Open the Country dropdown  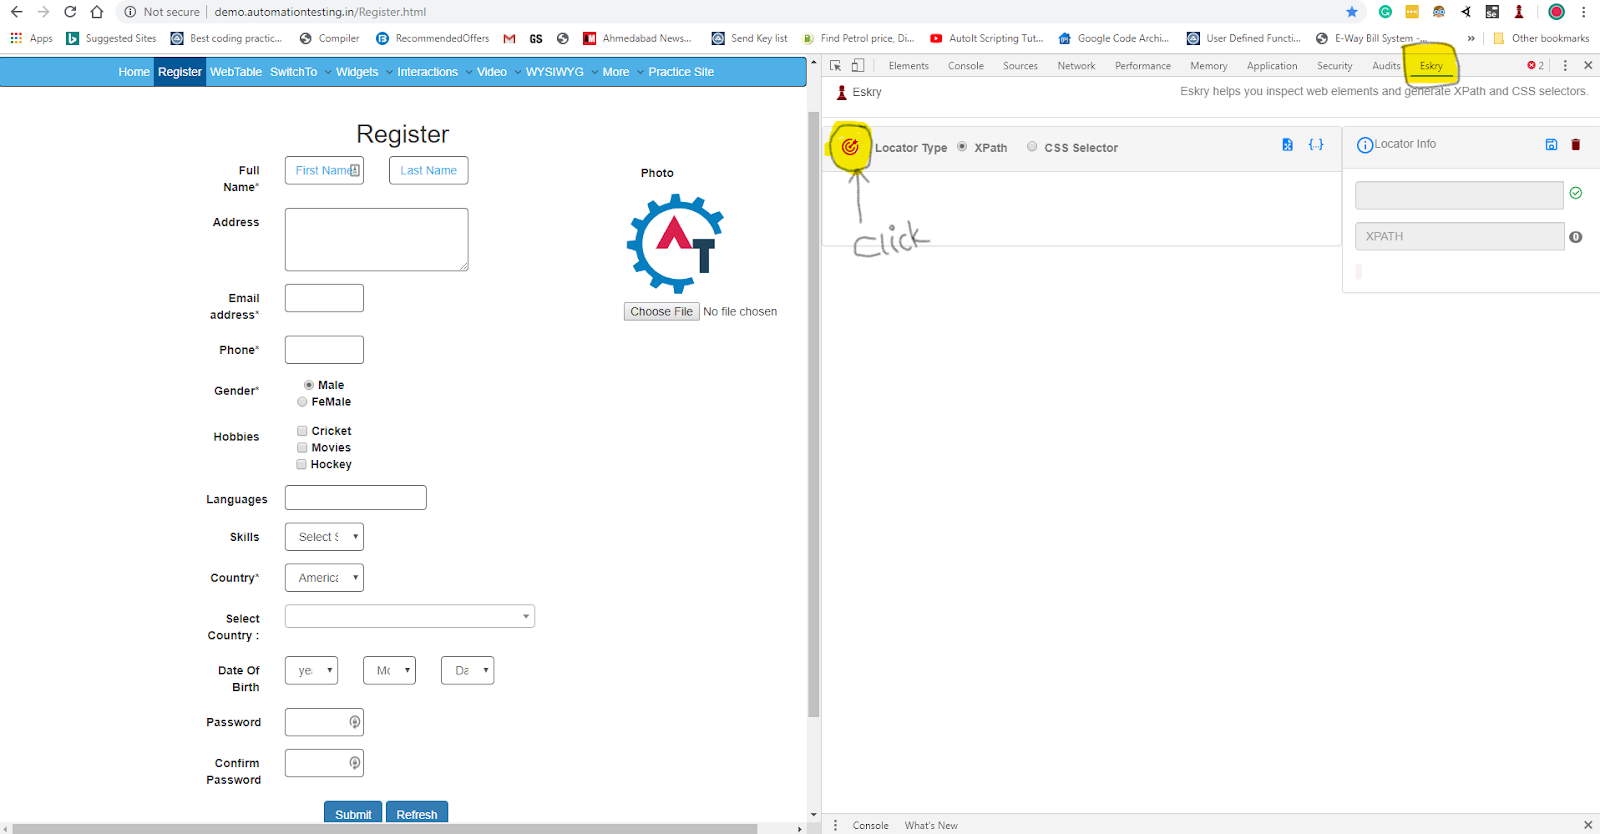click(324, 578)
